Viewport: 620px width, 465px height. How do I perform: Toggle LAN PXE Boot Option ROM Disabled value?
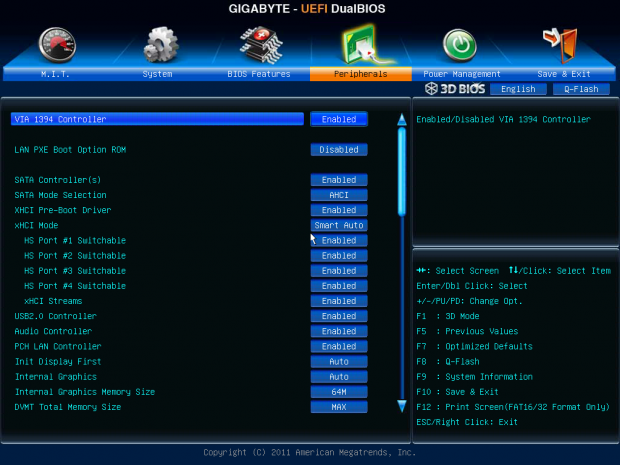(339, 150)
